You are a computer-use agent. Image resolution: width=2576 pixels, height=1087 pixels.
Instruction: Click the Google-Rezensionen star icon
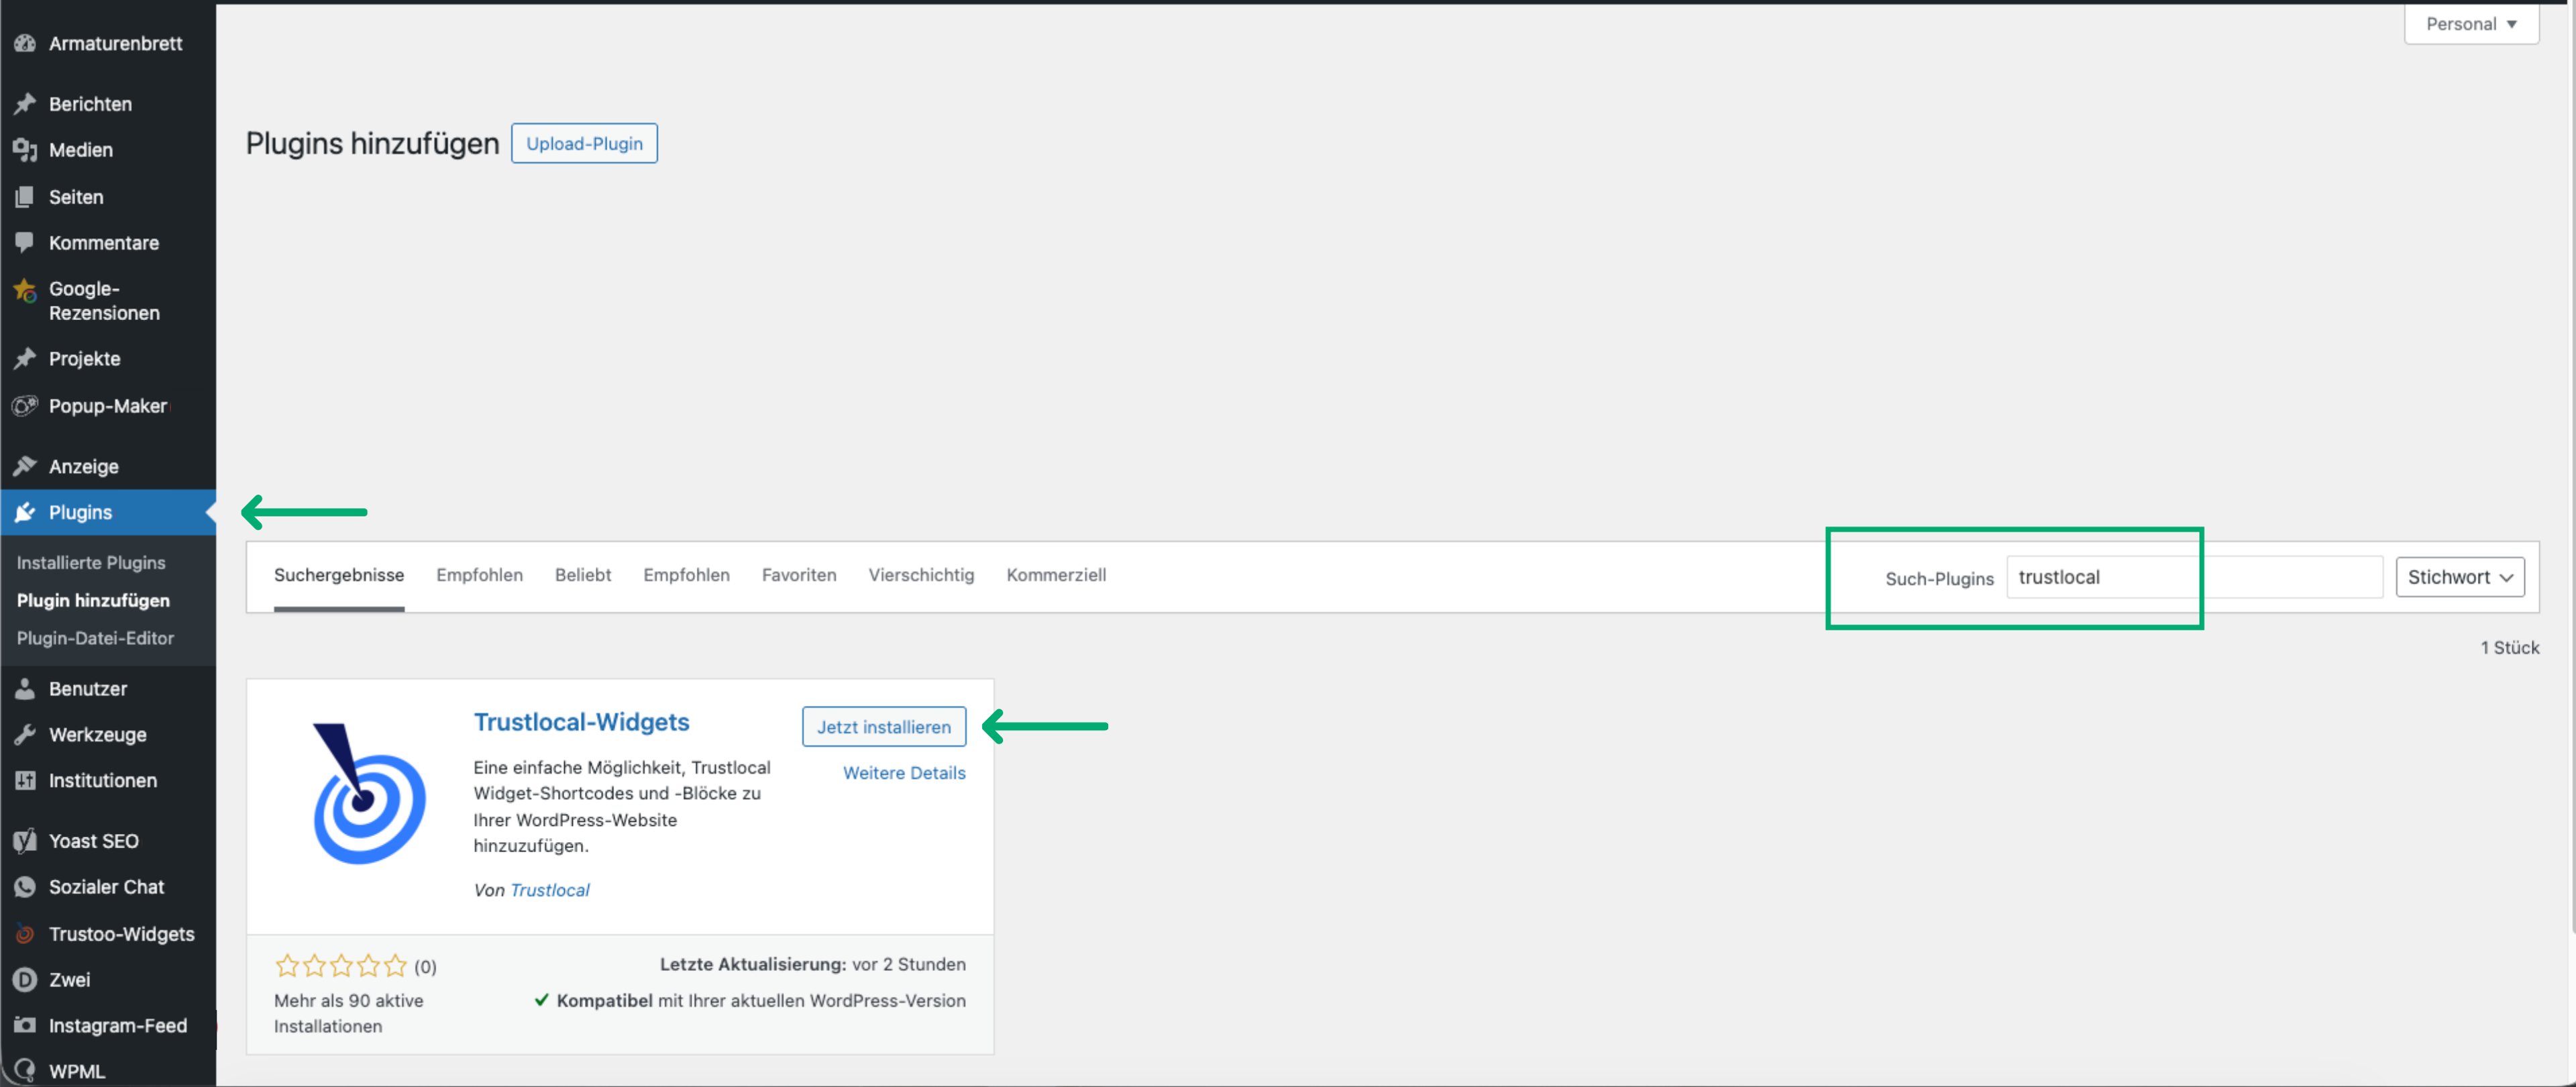[x=25, y=290]
